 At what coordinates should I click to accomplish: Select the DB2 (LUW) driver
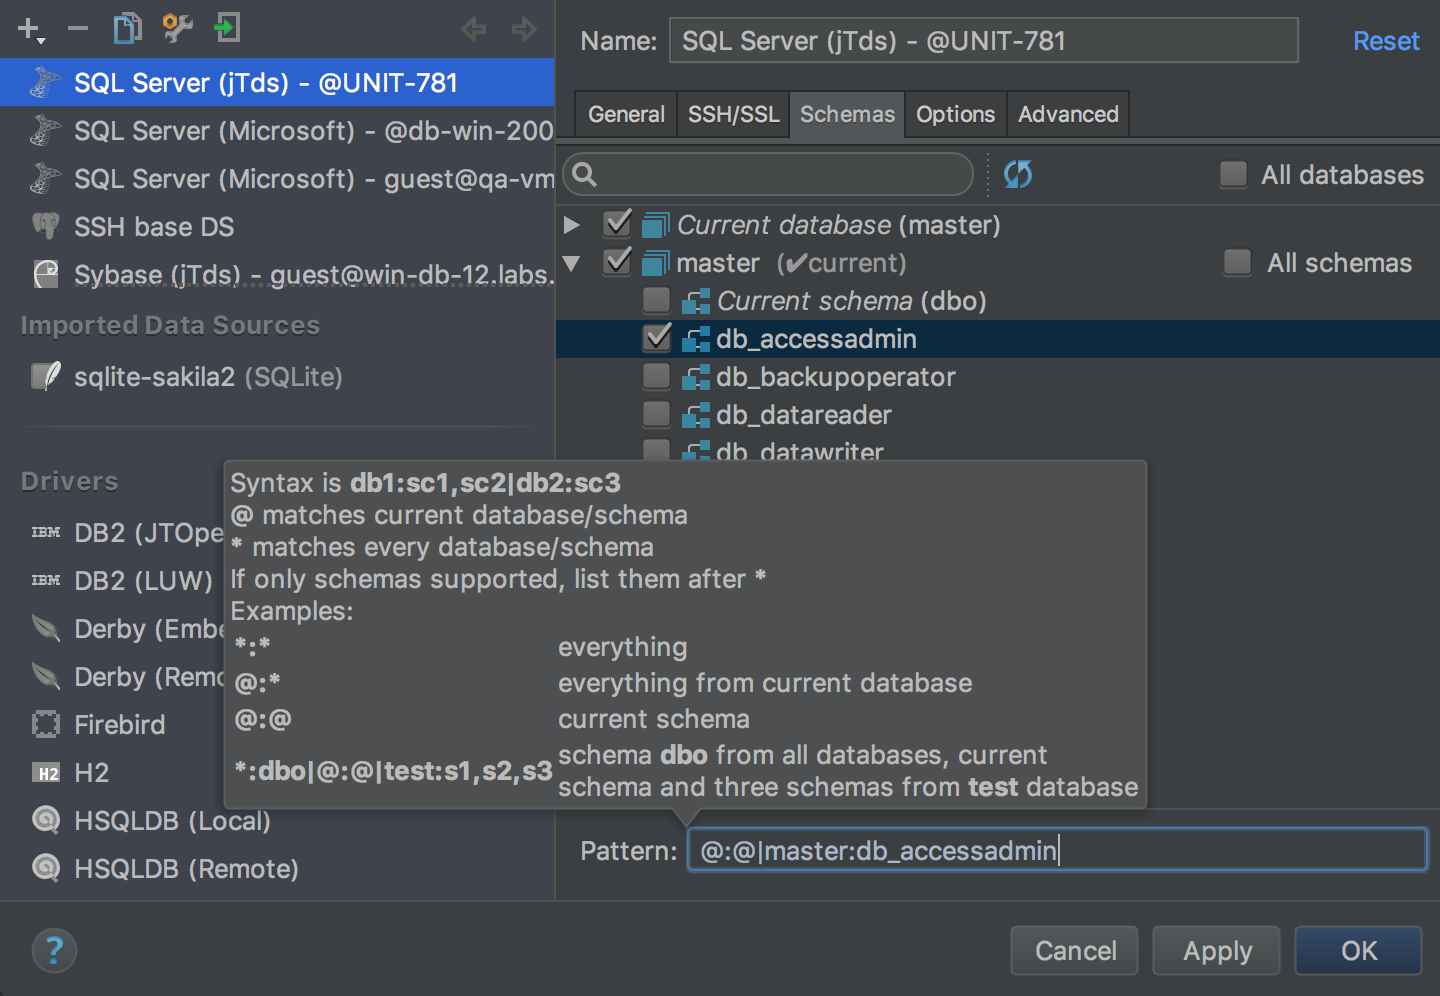143,580
